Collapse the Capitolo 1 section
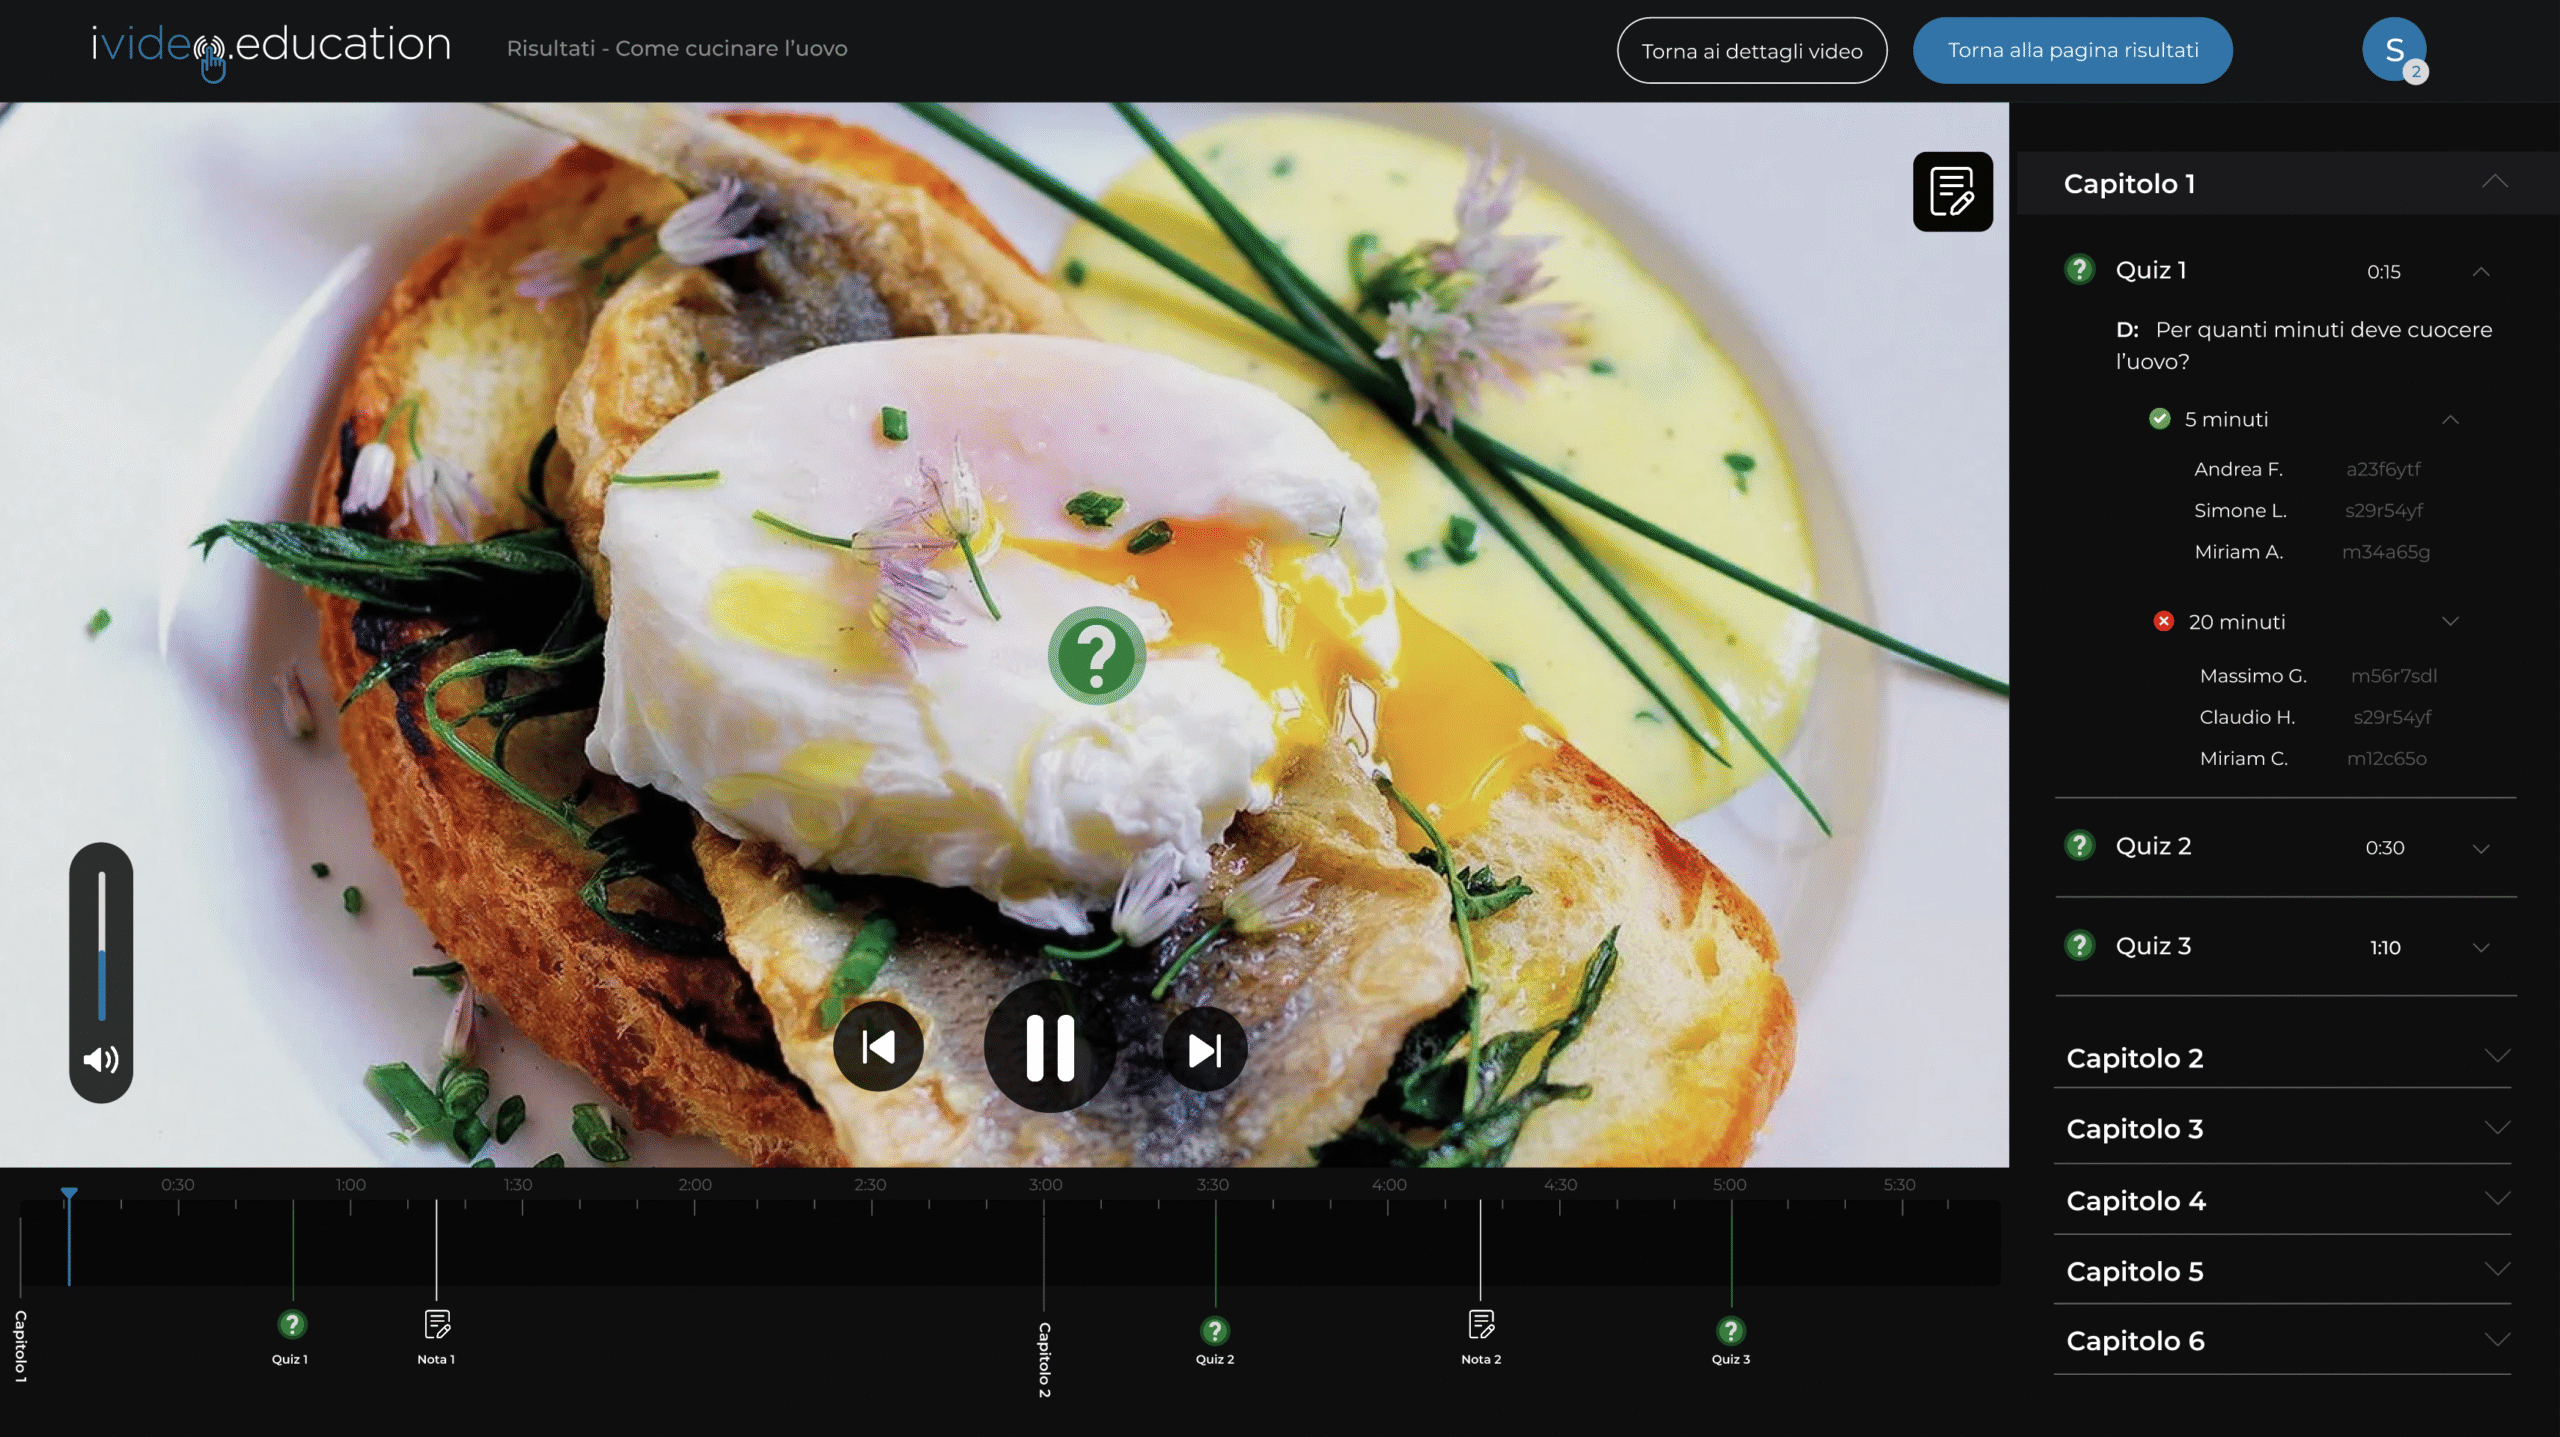This screenshot has width=2560, height=1437. pyautogui.click(x=2494, y=182)
